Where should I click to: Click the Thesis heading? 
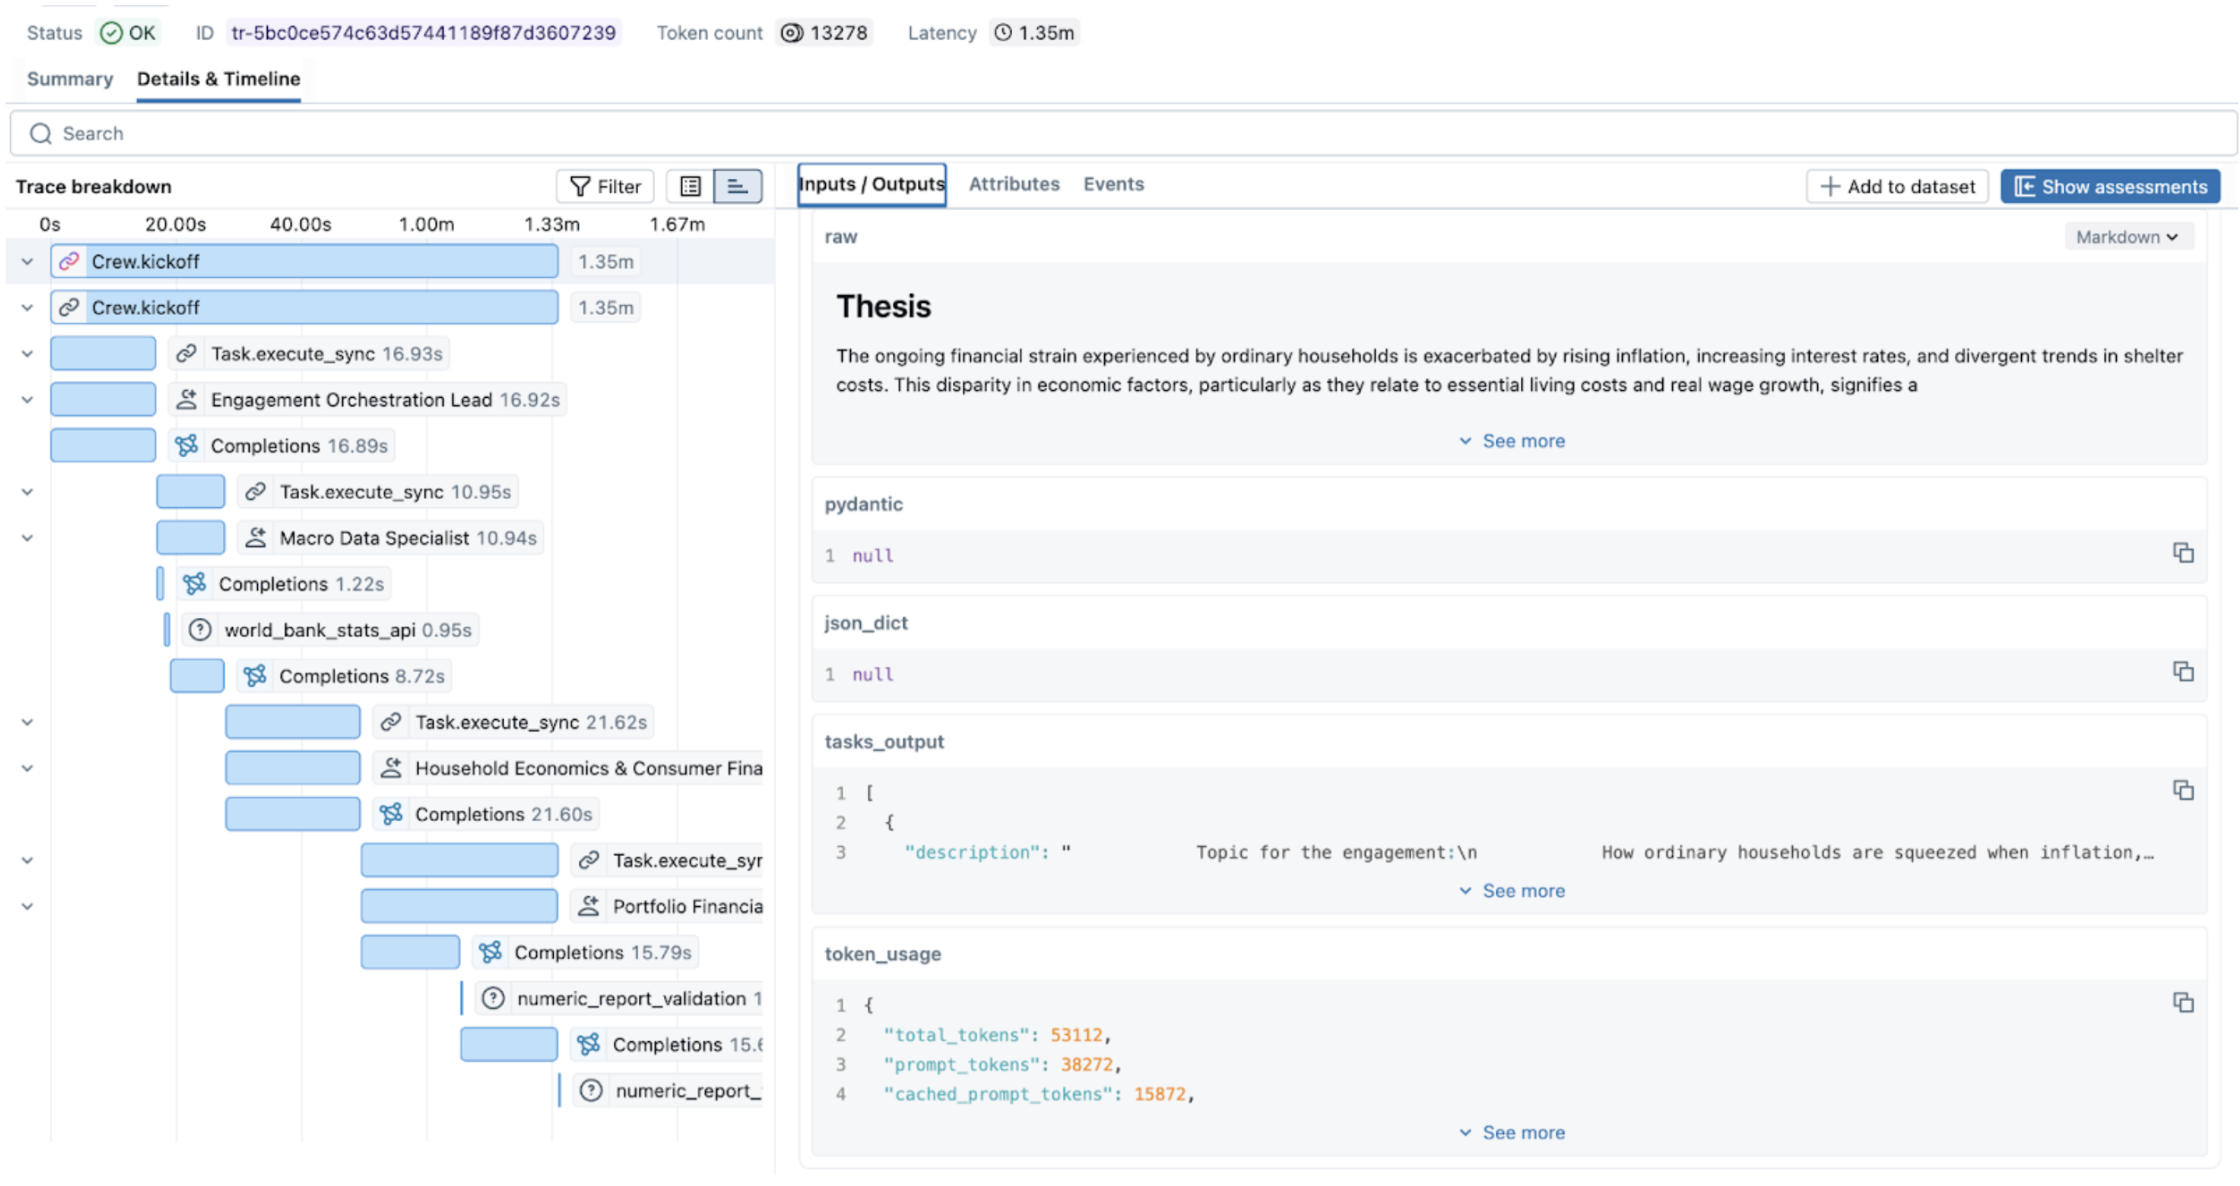click(884, 306)
